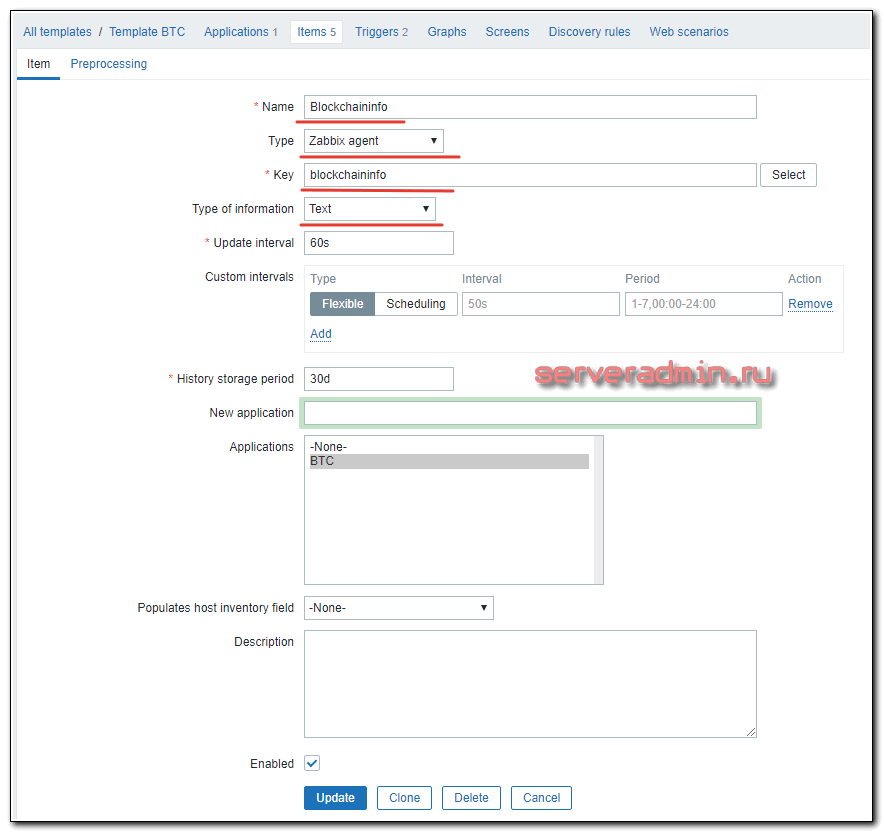Delete the Blockchaininfo item
This screenshot has width=884, height=833.
[x=471, y=797]
